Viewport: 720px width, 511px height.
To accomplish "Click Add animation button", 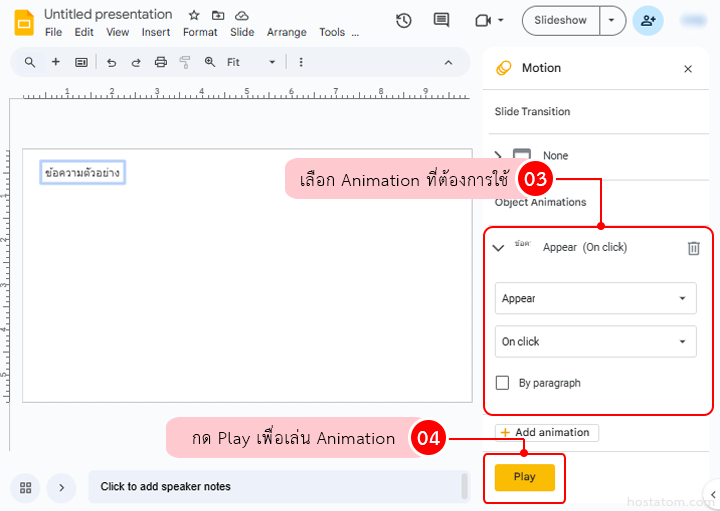I will (546, 432).
